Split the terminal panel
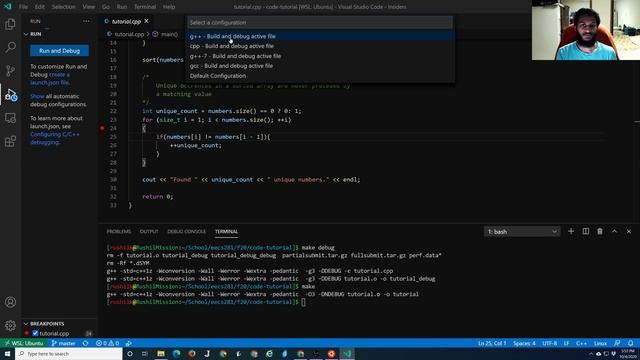 [x=586, y=231]
